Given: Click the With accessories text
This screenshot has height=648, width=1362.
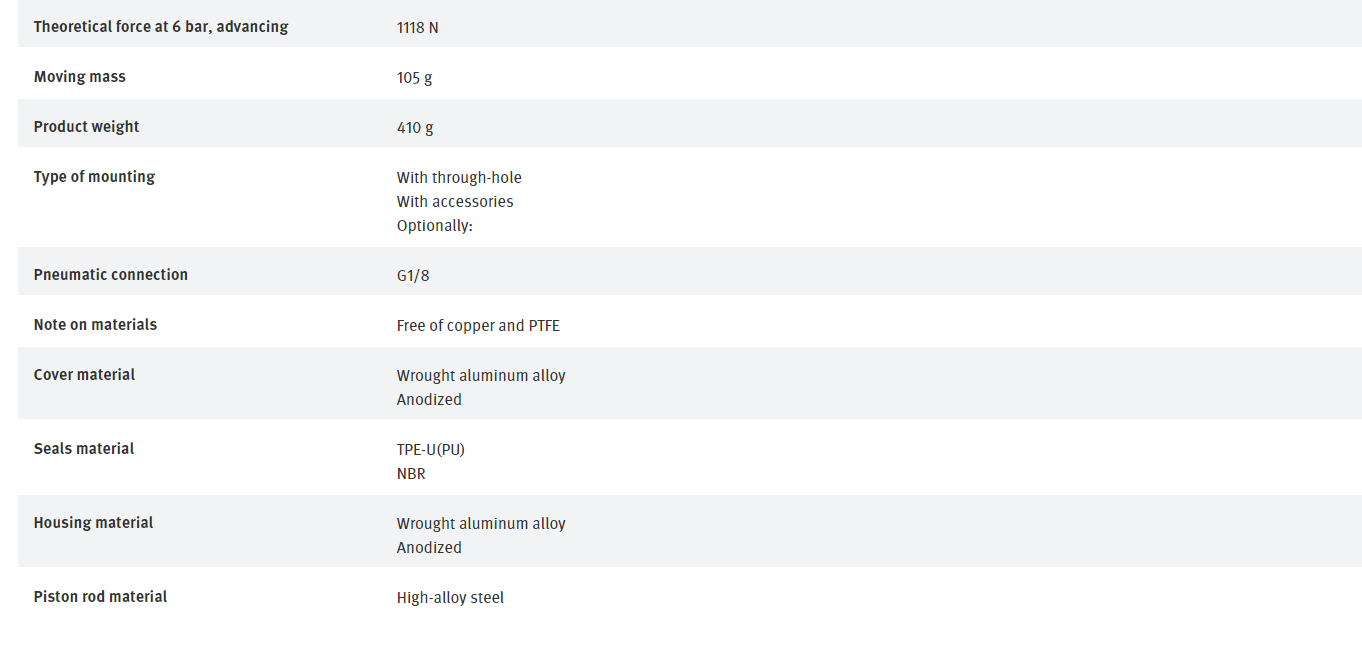Looking at the screenshot, I should pos(455,202).
